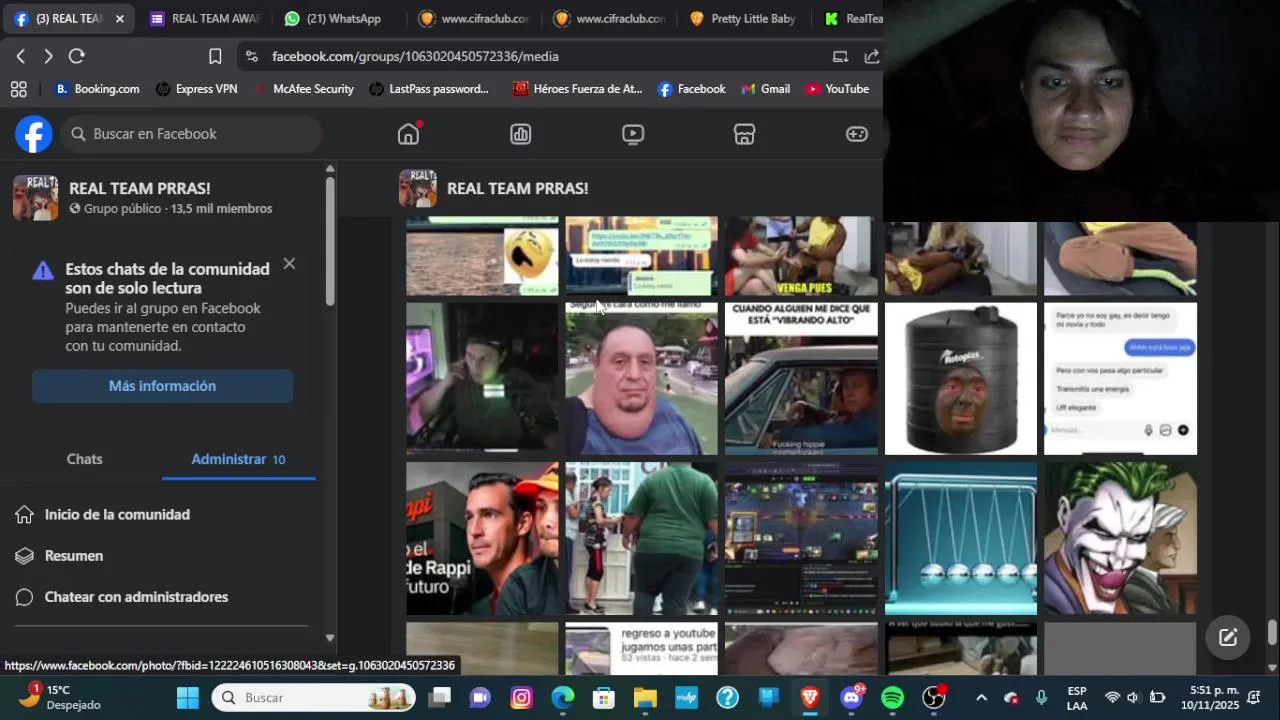Dismiss the read-only chats notice
This screenshot has height=720, width=1280.
pos(289,264)
